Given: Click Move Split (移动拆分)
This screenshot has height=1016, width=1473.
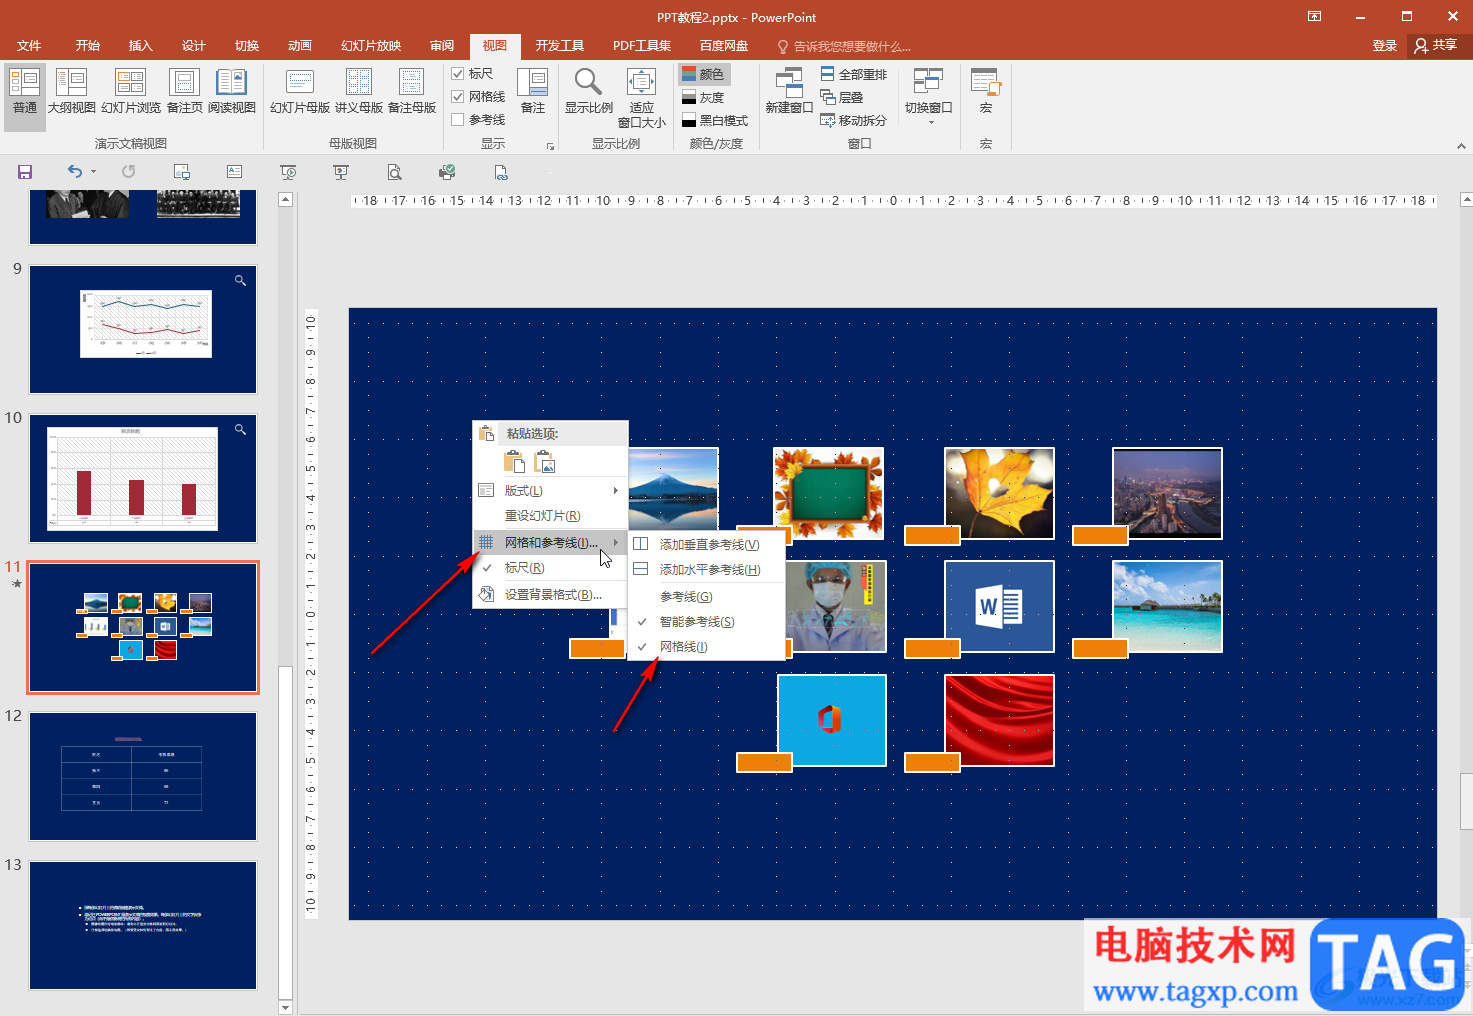Looking at the screenshot, I should click(854, 120).
